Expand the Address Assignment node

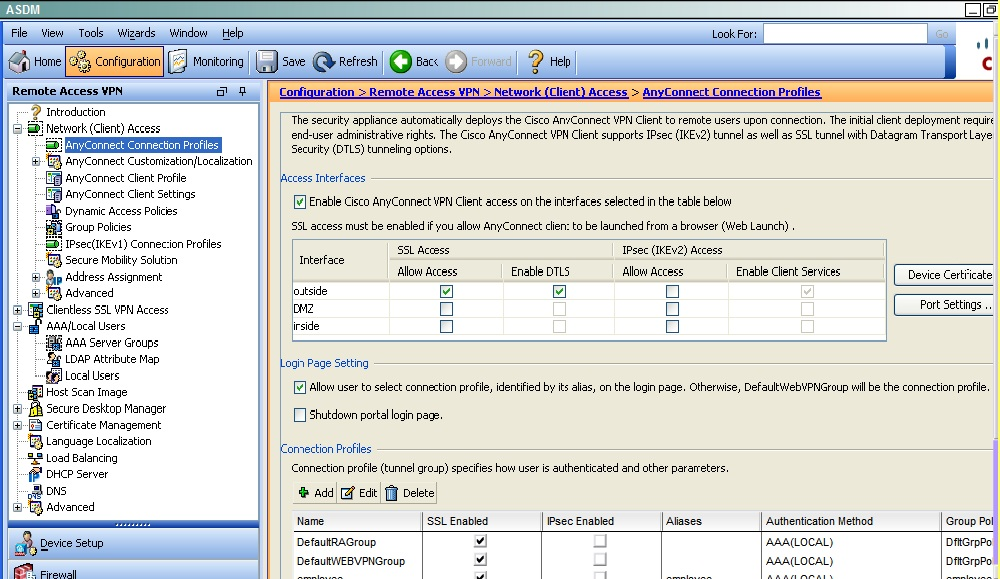tap(36, 277)
